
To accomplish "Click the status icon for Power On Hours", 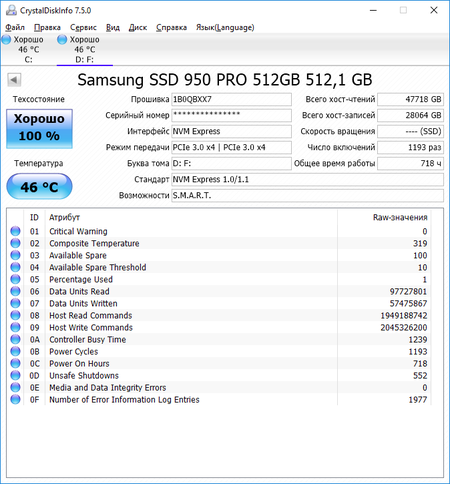I will pyautogui.click(x=15, y=363).
